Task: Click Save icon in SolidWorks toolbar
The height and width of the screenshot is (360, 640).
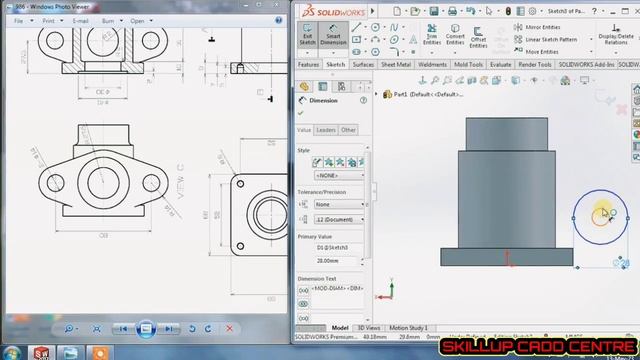Action: 433,11
